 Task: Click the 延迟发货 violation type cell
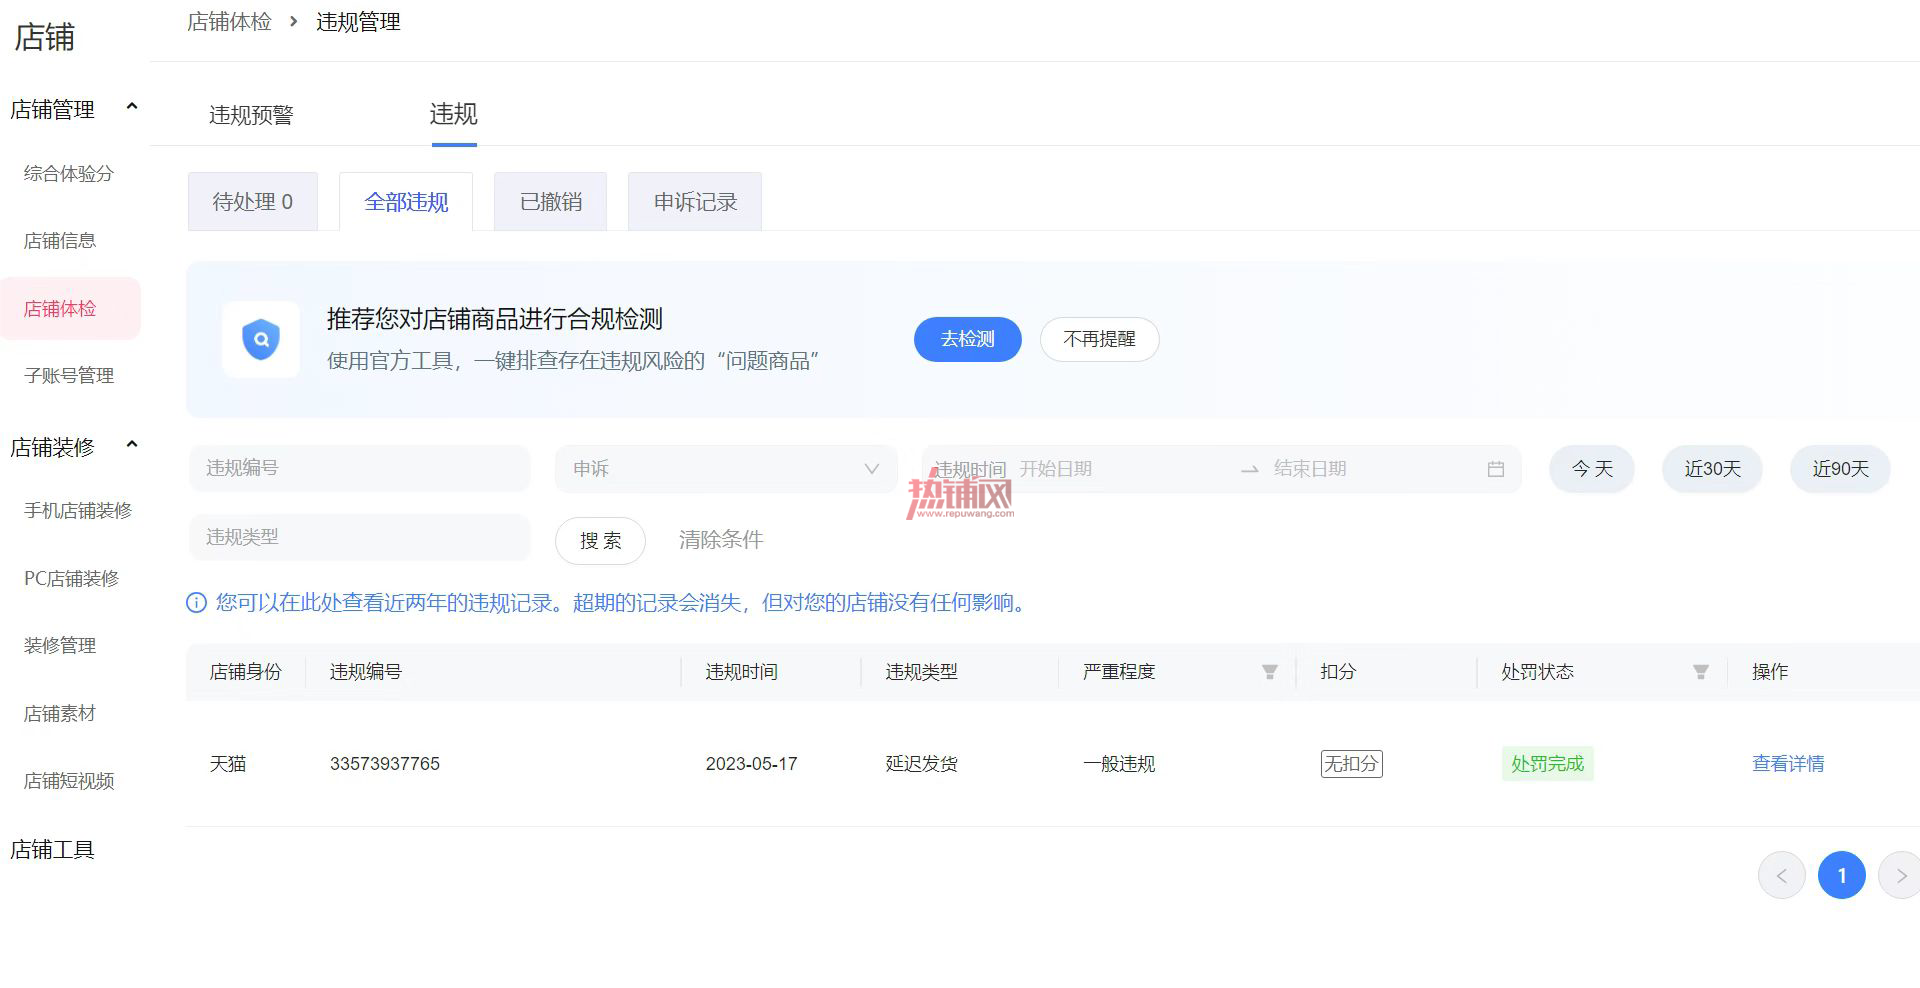pyautogui.click(x=921, y=764)
